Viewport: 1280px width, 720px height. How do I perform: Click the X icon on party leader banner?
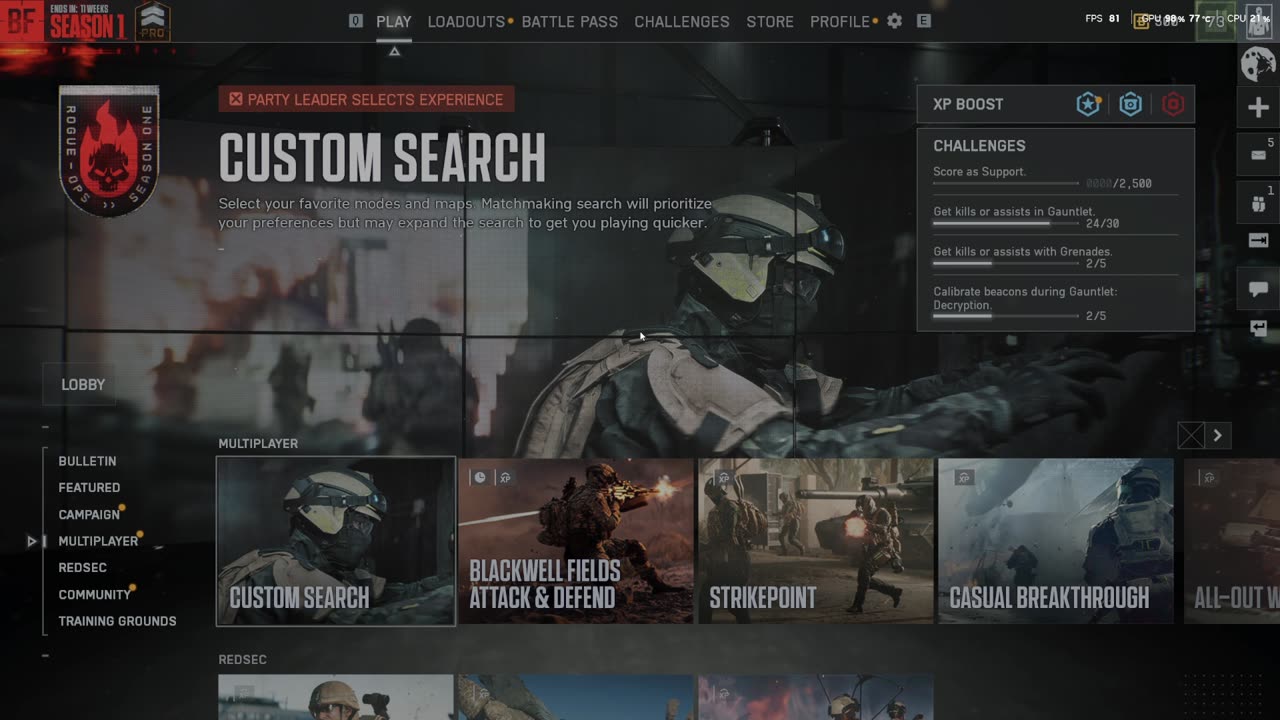236,99
